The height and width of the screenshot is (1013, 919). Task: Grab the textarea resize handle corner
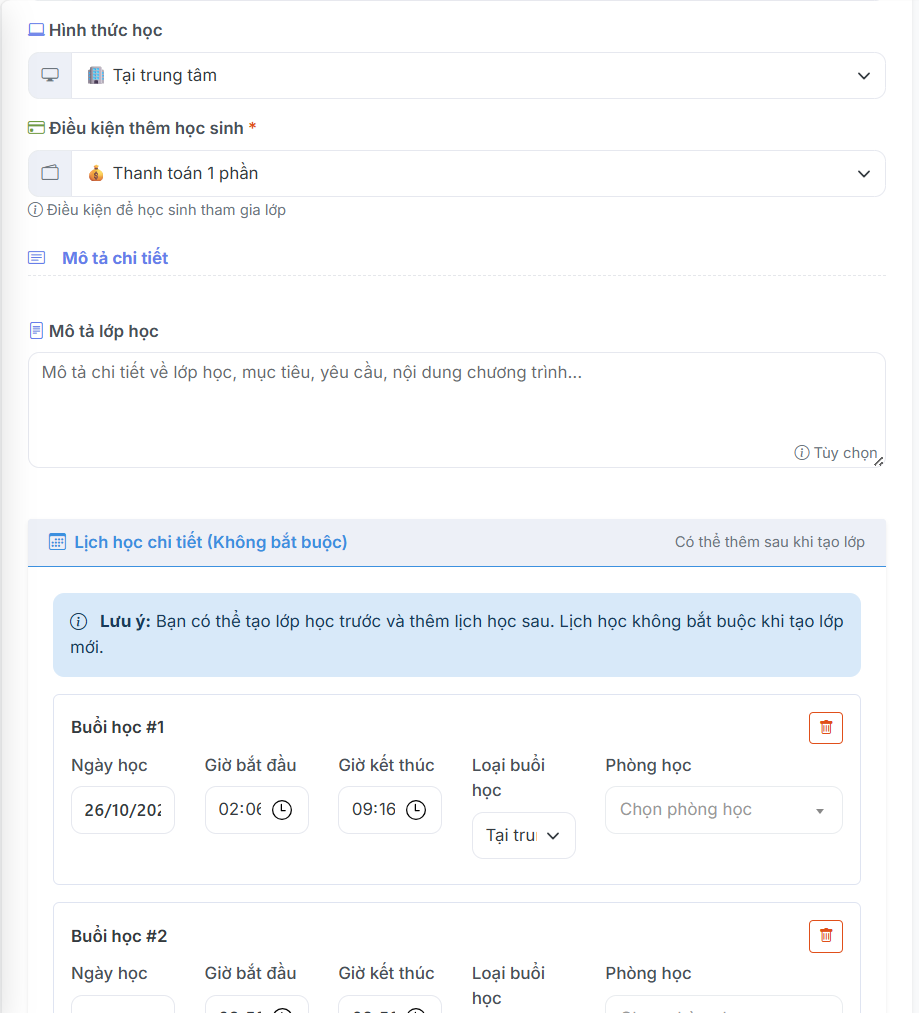pyautogui.click(x=878, y=460)
